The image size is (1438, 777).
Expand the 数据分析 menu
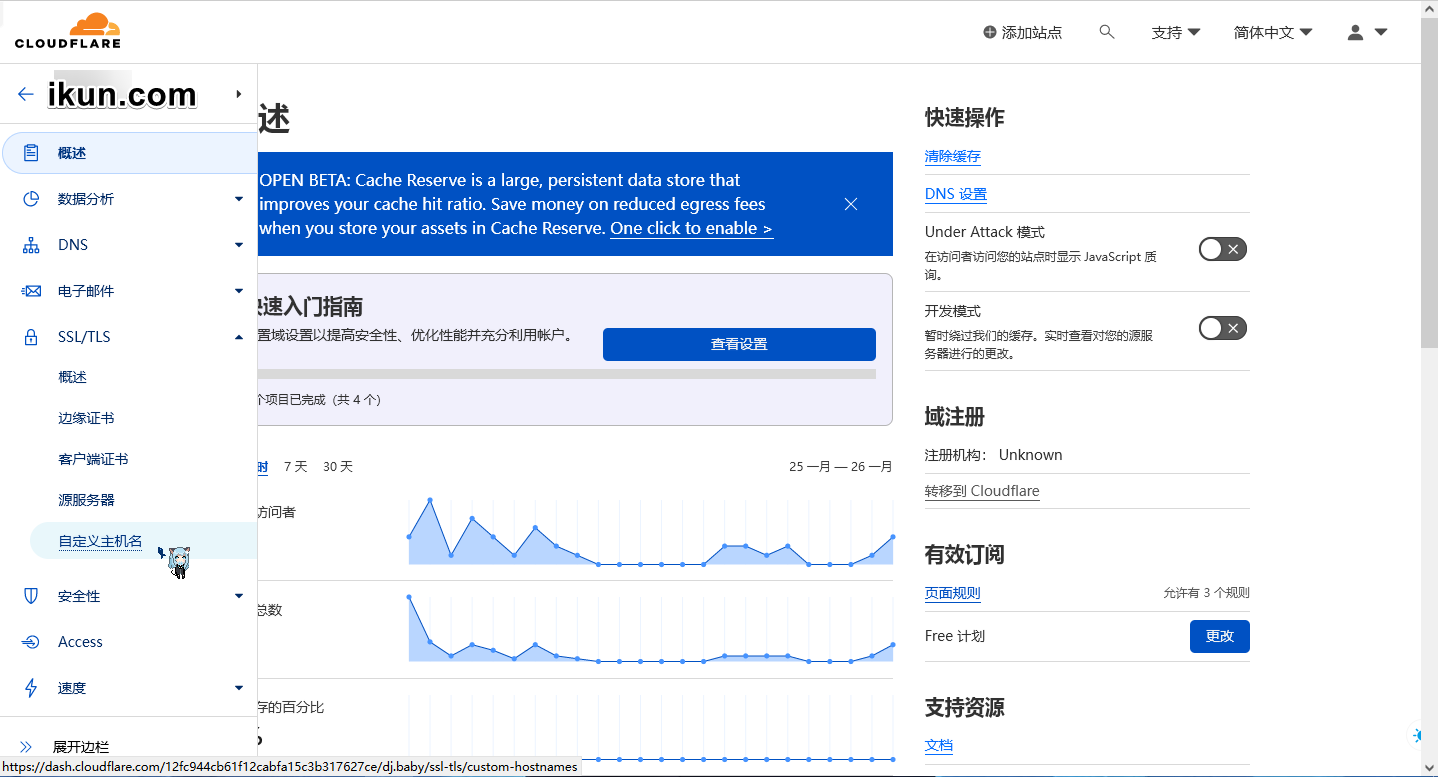pos(239,199)
